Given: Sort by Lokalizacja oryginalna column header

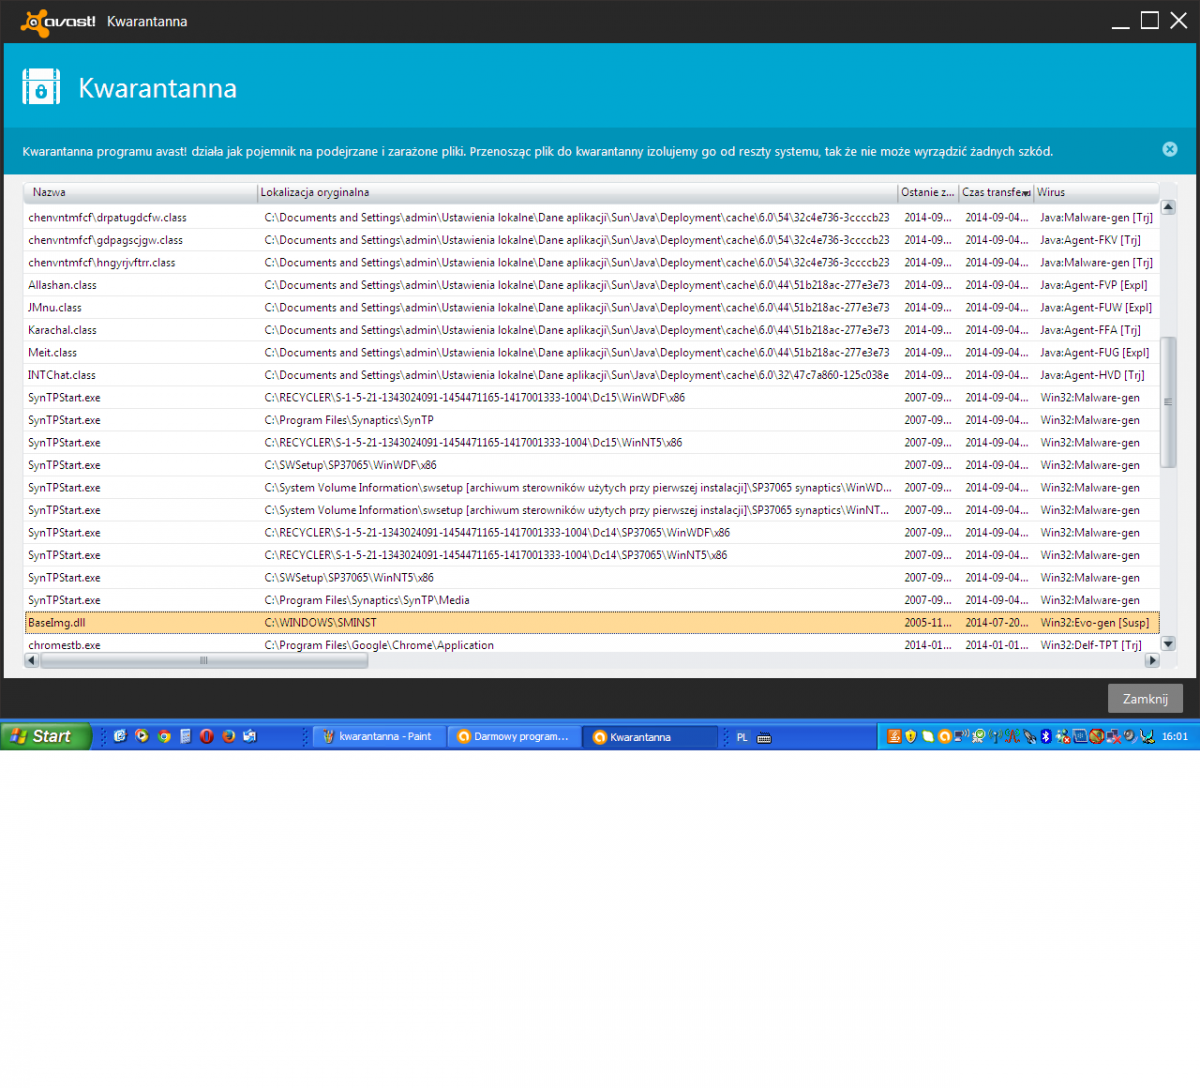Looking at the screenshot, I should tap(577, 192).
